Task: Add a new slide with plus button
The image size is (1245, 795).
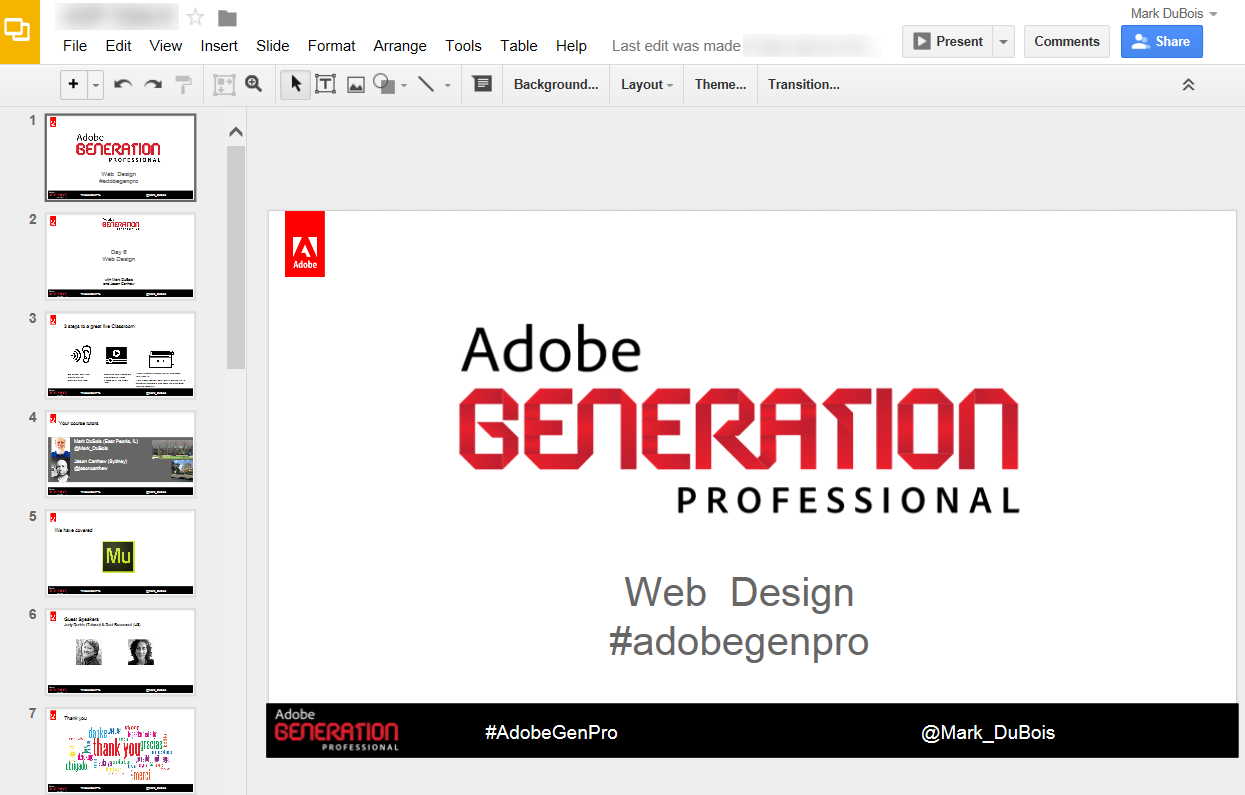Action: pos(74,85)
